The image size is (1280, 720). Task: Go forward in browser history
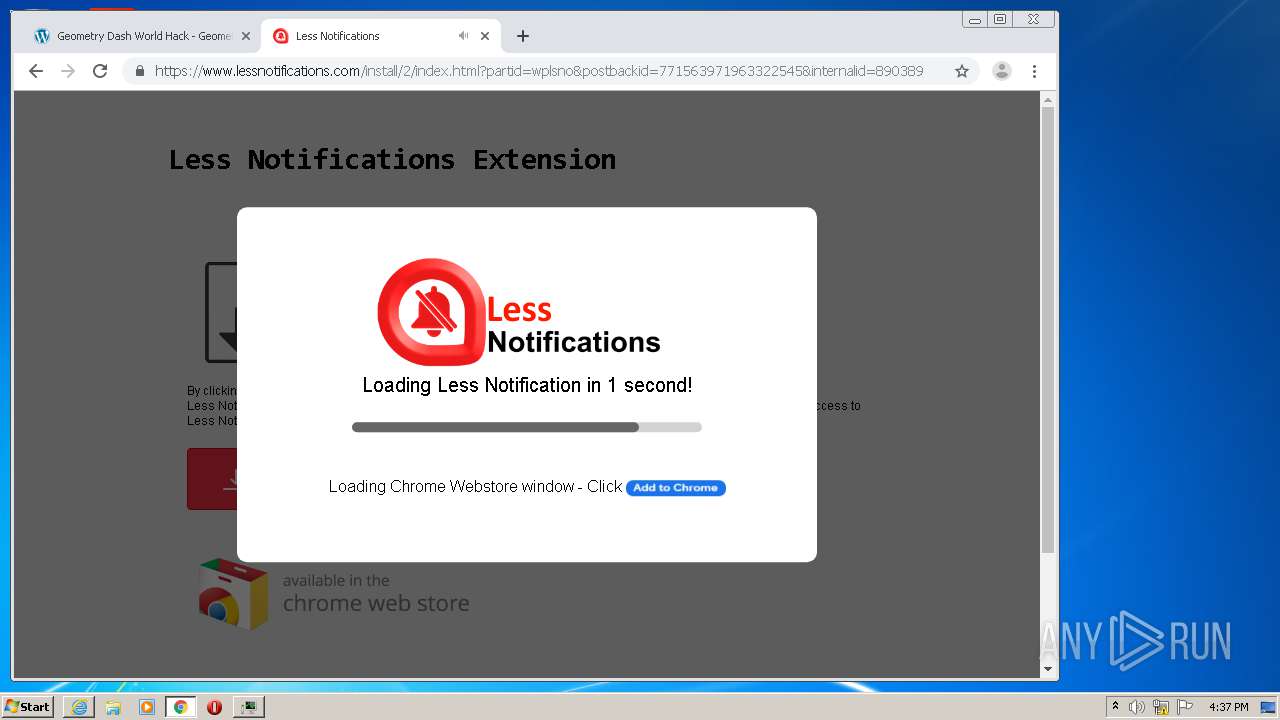coord(68,71)
